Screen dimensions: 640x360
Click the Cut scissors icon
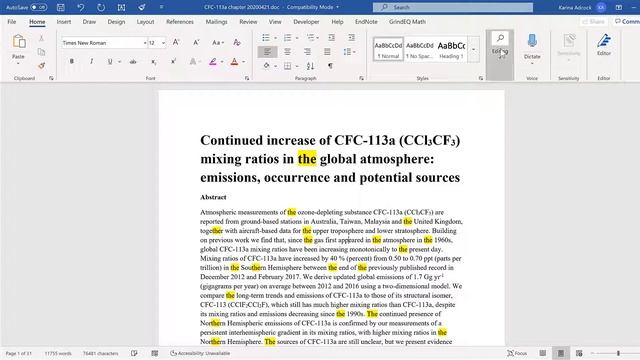coord(41,38)
